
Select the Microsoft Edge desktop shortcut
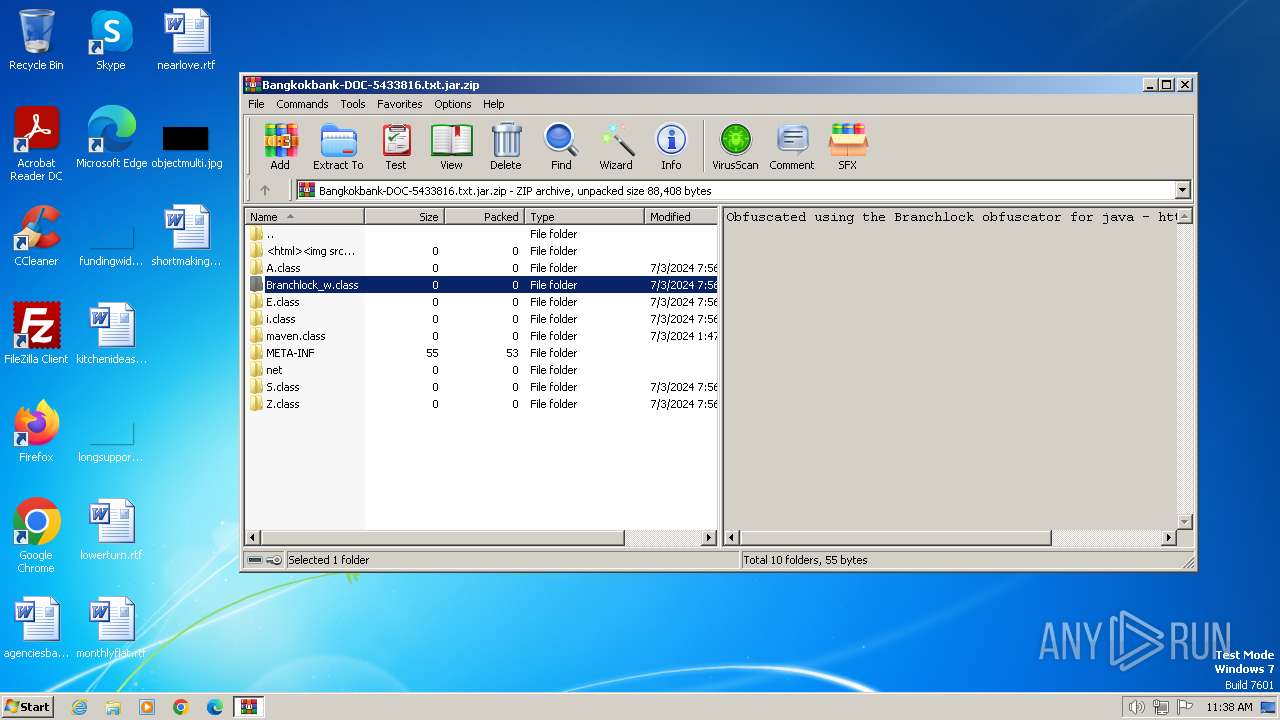click(111, 138)
